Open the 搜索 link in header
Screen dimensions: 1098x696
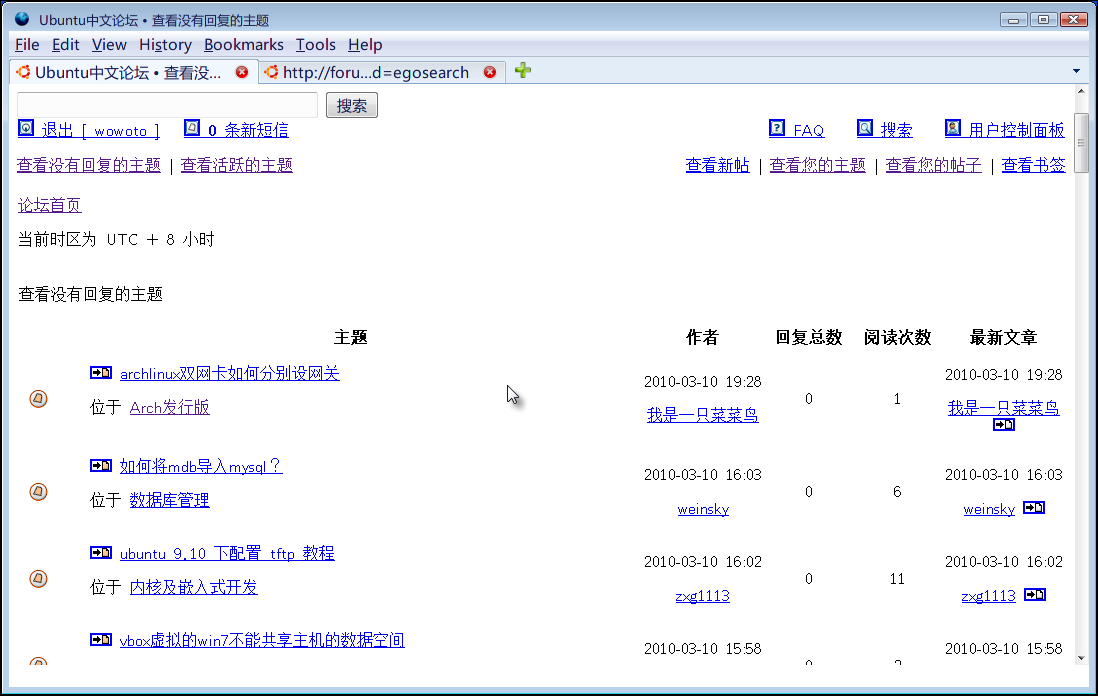[x=896, y=130]
